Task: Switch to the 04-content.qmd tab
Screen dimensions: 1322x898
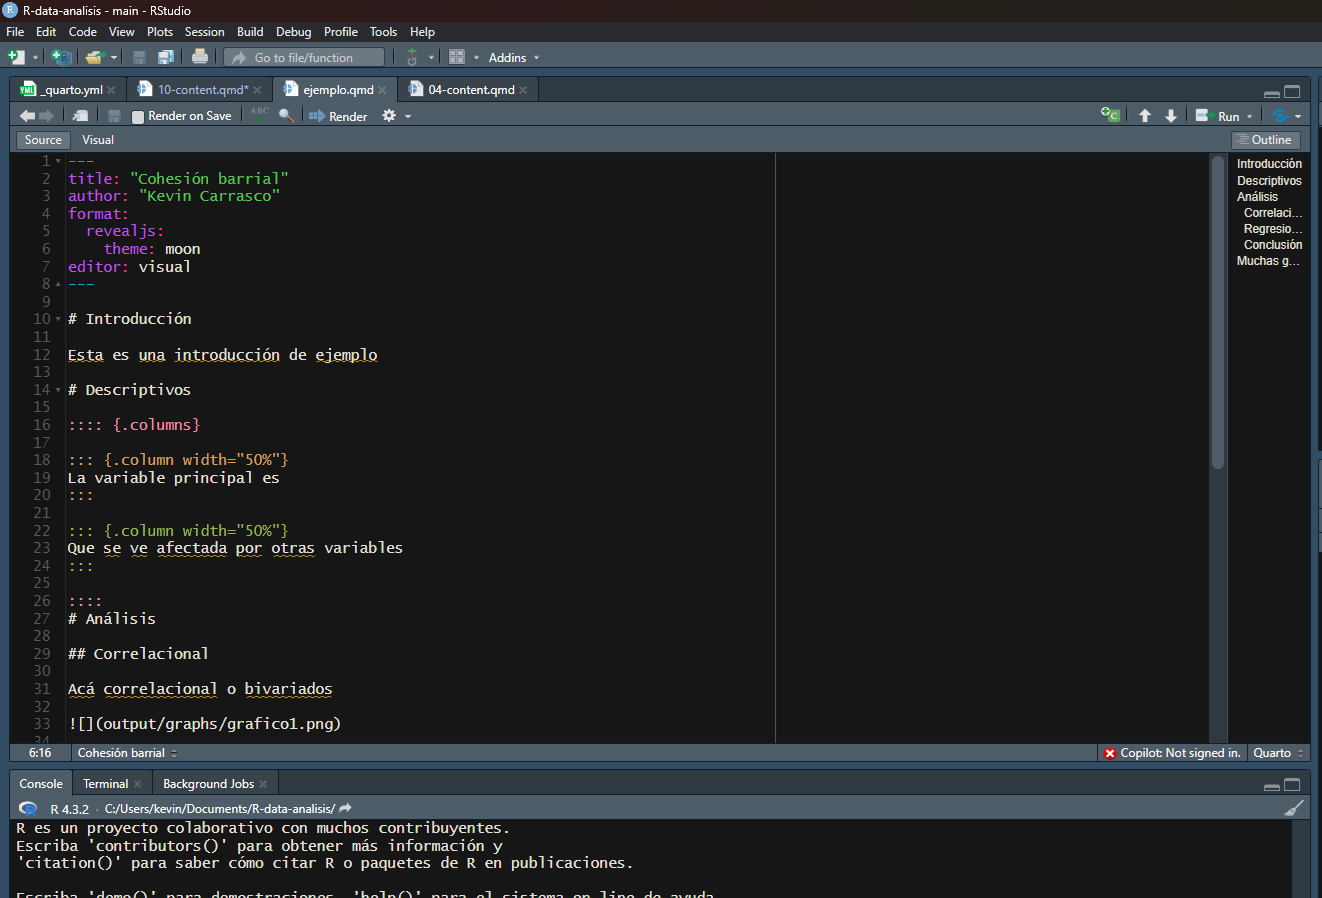Action: pos(470,90)
